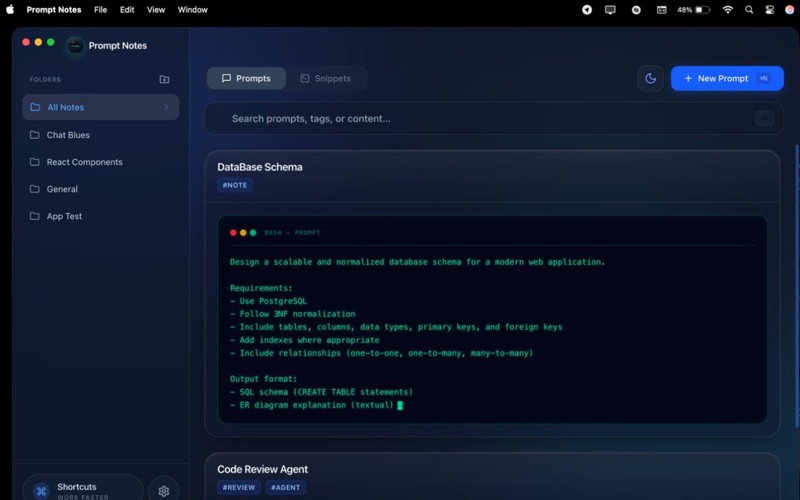Click the #REVIEW tag on Code Review Agent
Screen dimensions: 800x500
239,487
